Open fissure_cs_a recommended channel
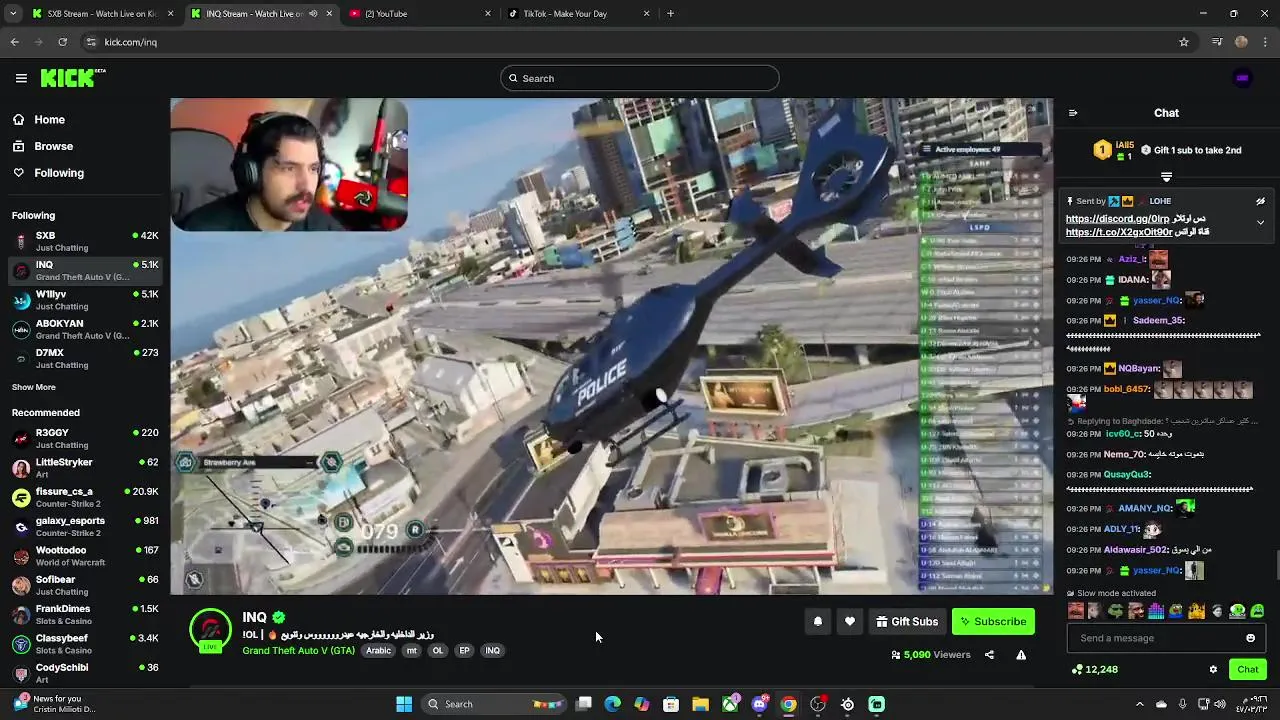 point(85,497)
